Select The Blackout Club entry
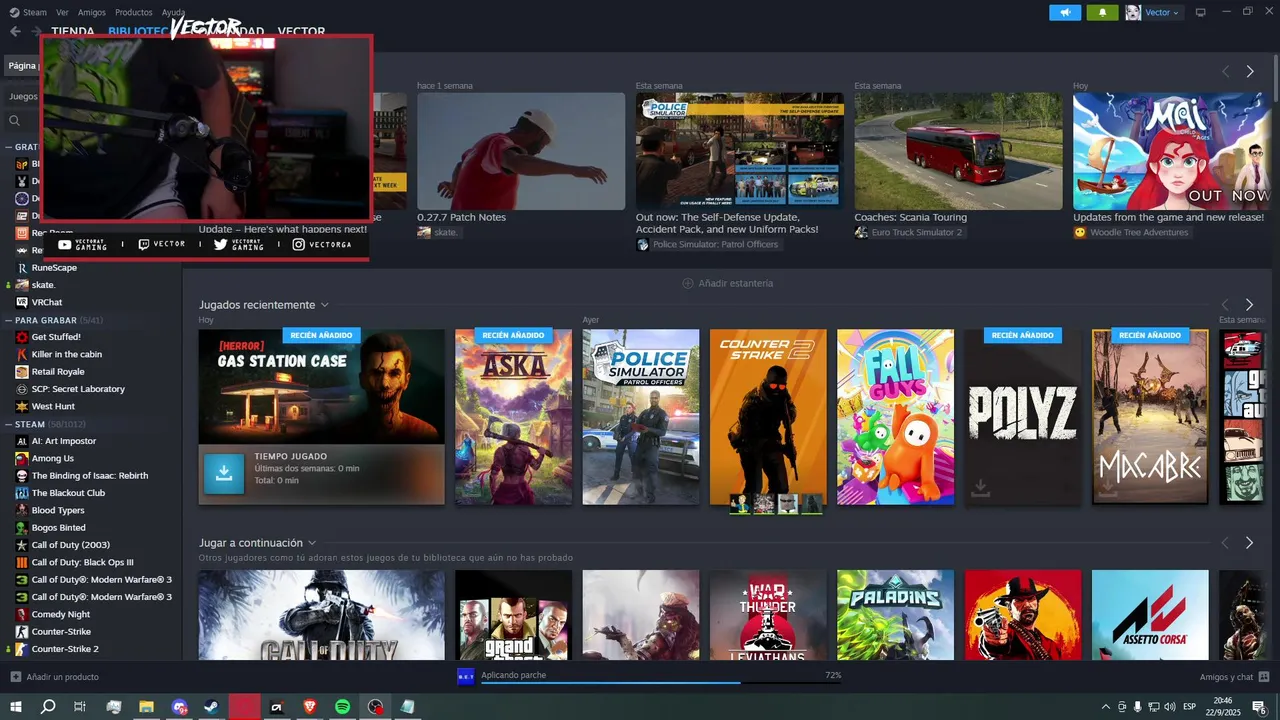This screenshot has height=720, width=1280. pyautogui.click(x=68, y=493)
